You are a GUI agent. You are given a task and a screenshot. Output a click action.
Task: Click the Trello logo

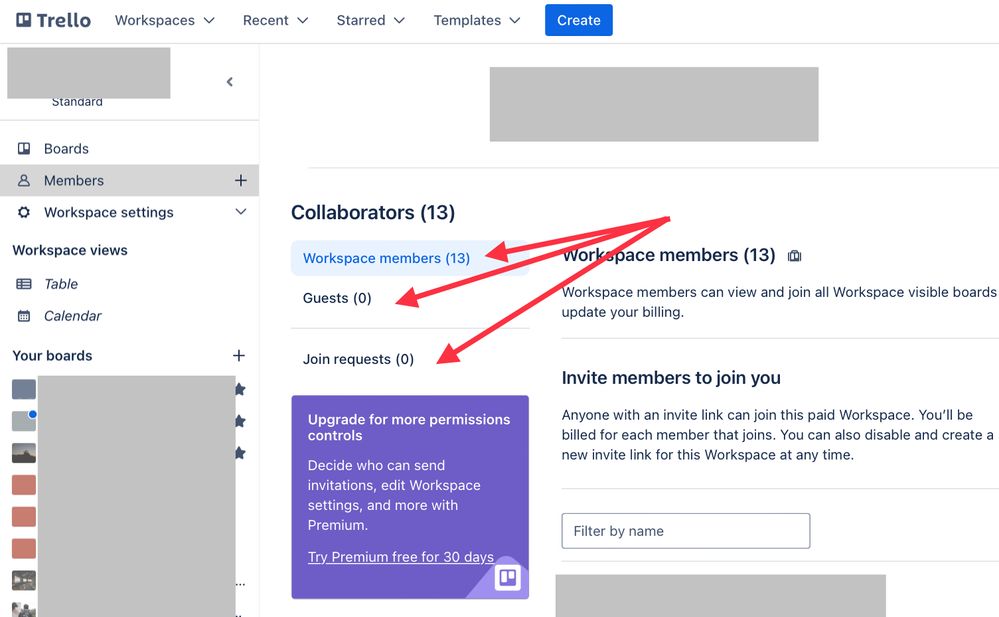point(54,20)
